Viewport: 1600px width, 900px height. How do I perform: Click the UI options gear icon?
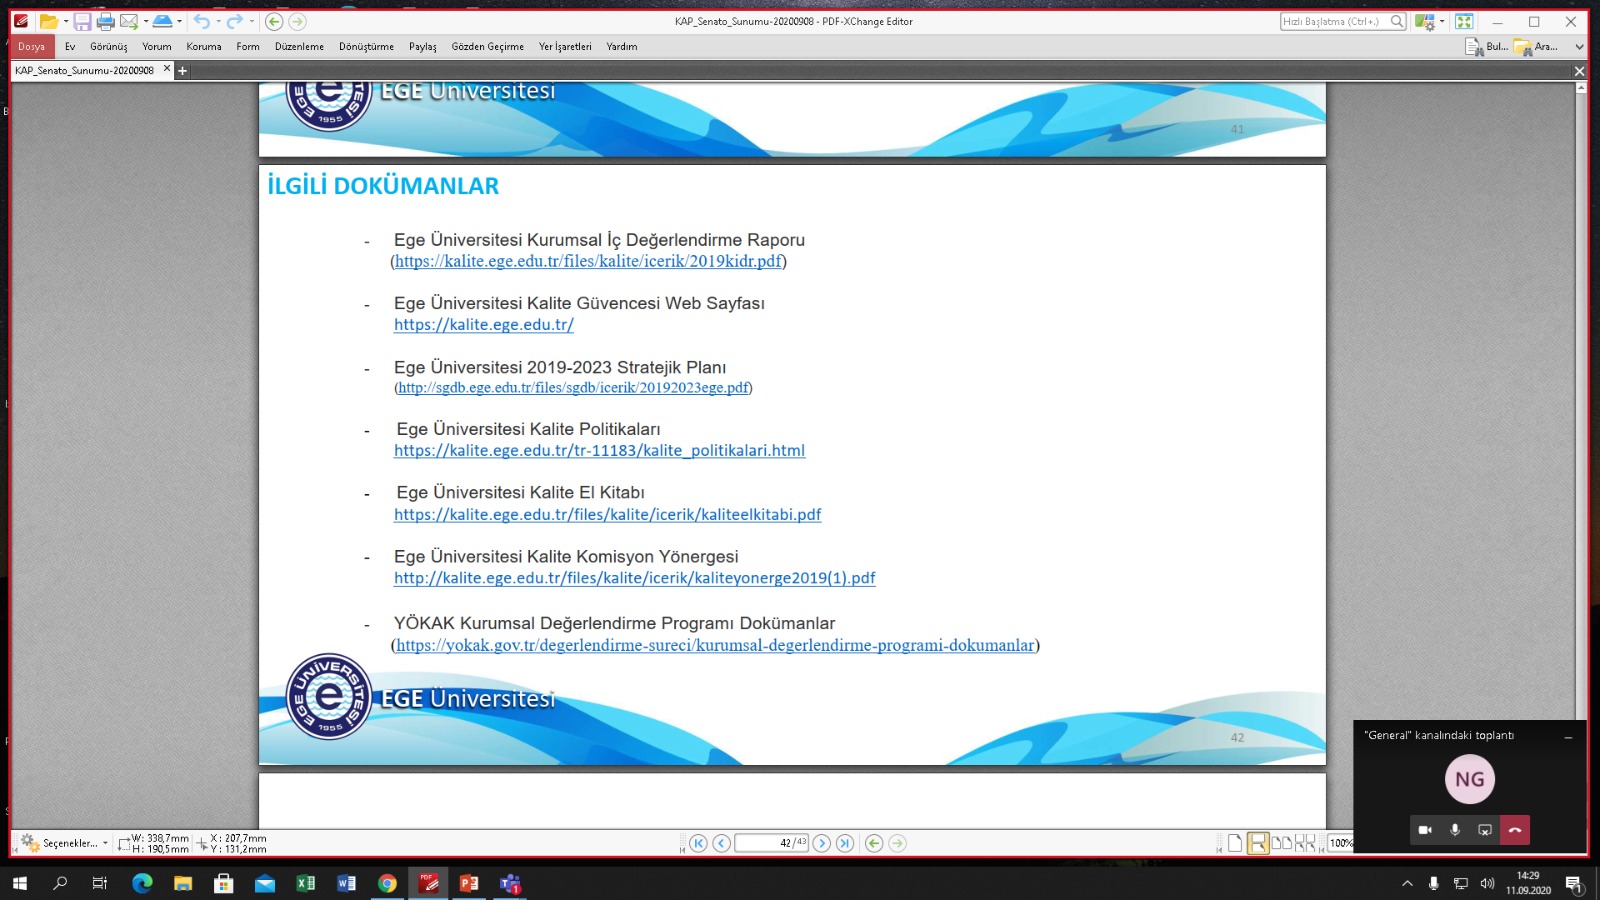(x=1424, y=21)
